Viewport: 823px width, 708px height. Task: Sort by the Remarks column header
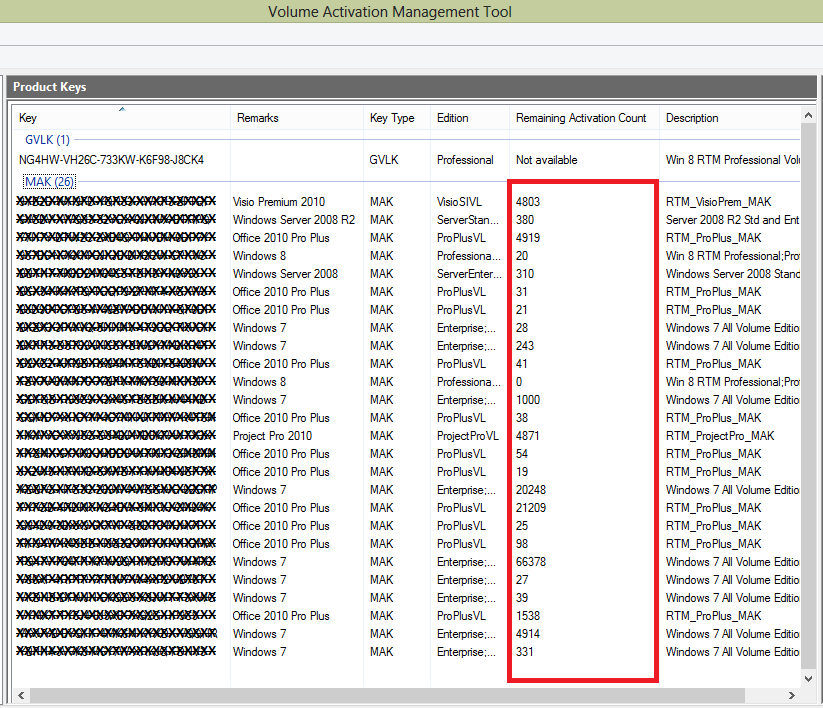click(297, 118)
